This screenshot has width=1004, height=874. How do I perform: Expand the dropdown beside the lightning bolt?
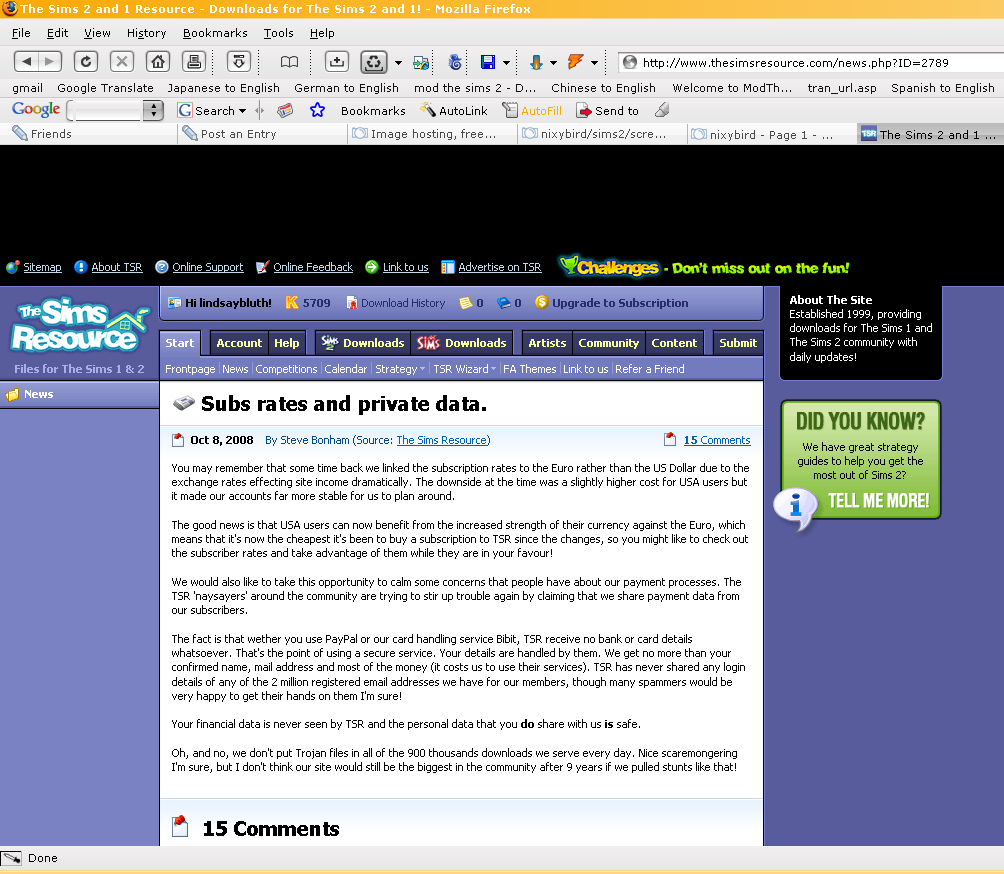click(x=594, y=63)
